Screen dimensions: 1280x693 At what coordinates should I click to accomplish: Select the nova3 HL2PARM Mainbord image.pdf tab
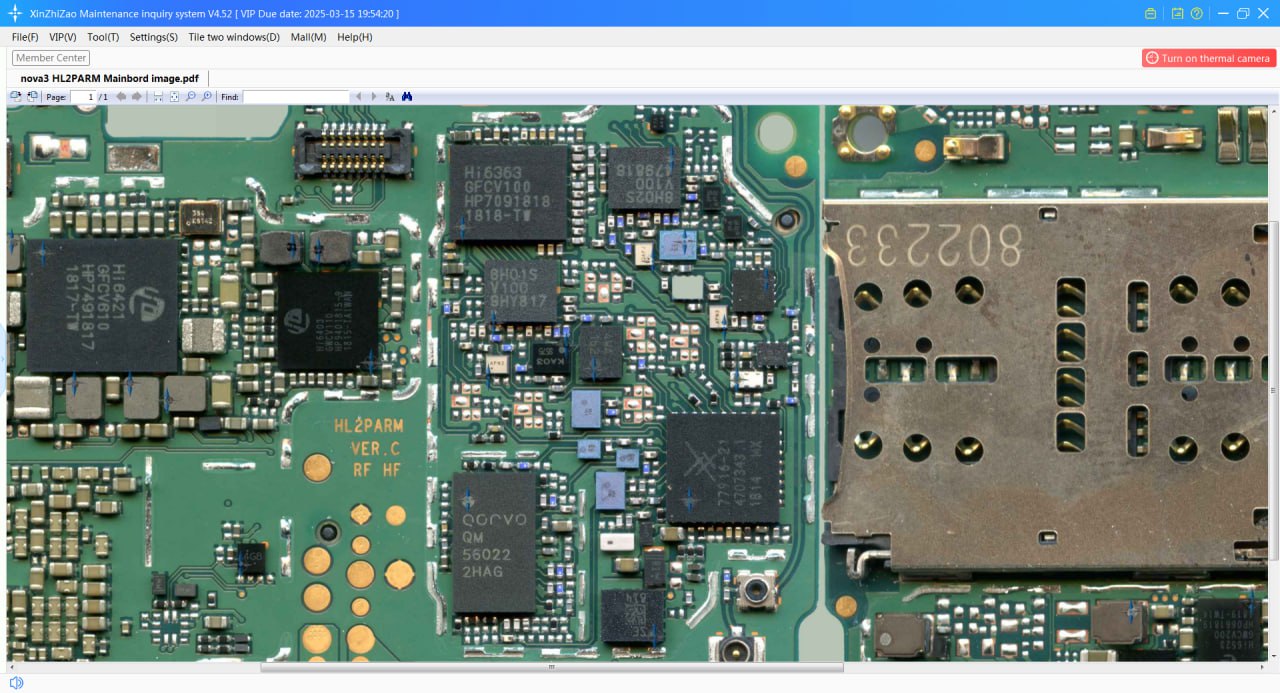coord(109,78)
